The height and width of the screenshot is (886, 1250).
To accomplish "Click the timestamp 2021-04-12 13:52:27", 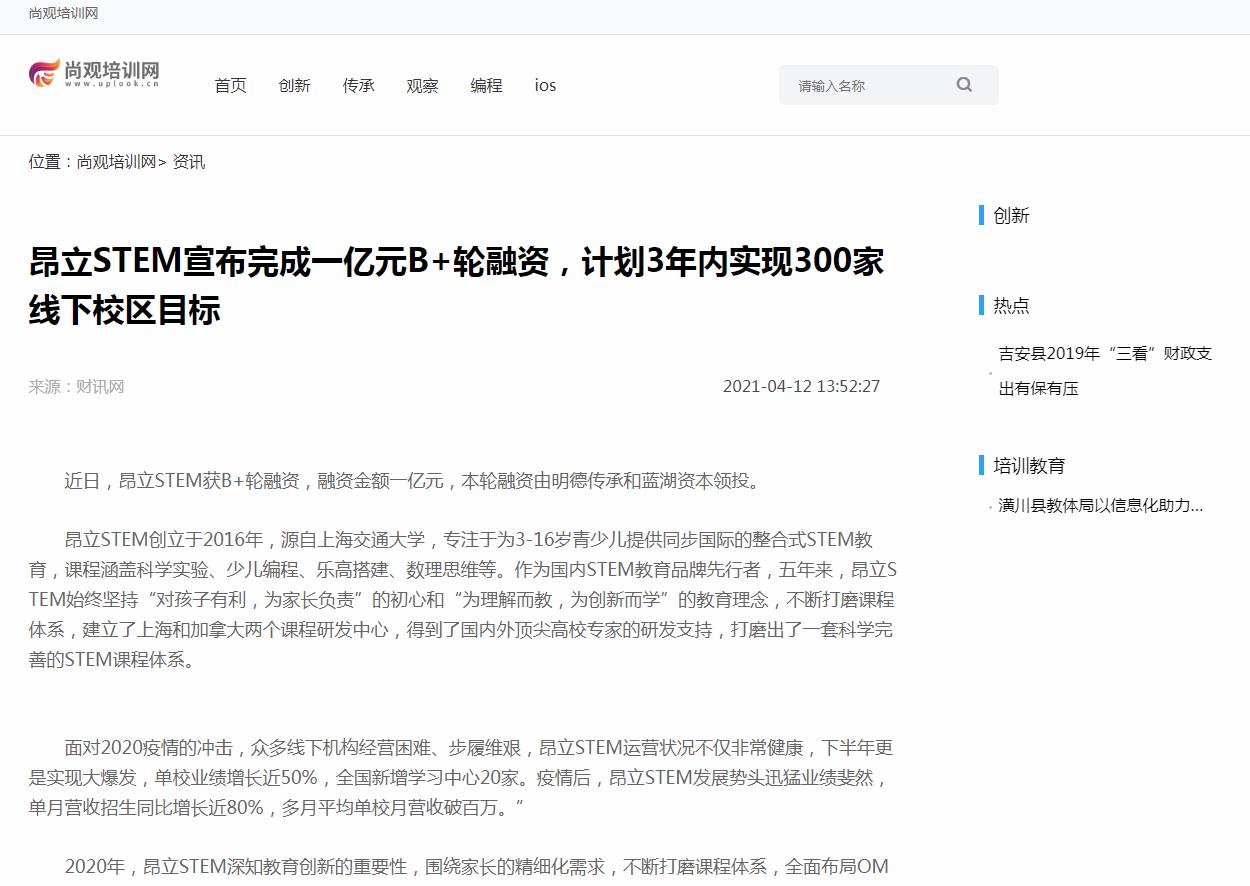I will pos(801,387).
